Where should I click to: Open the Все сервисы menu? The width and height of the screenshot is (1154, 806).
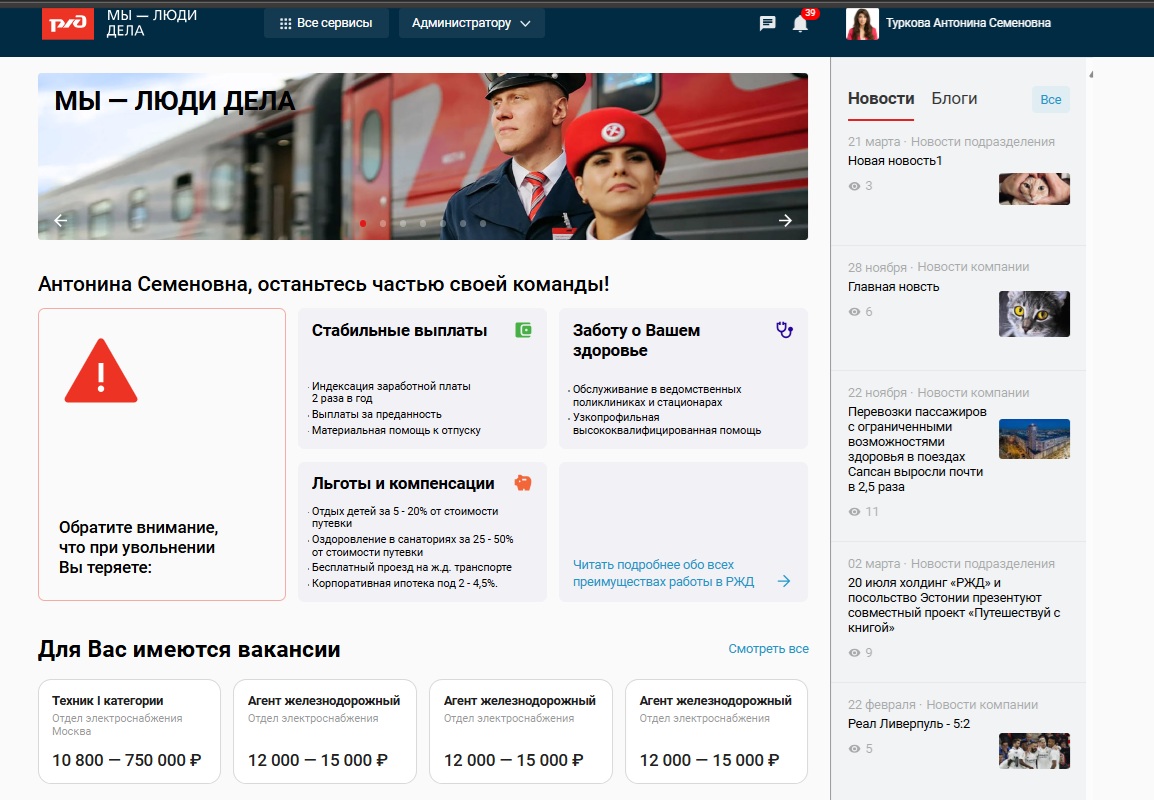326,23
